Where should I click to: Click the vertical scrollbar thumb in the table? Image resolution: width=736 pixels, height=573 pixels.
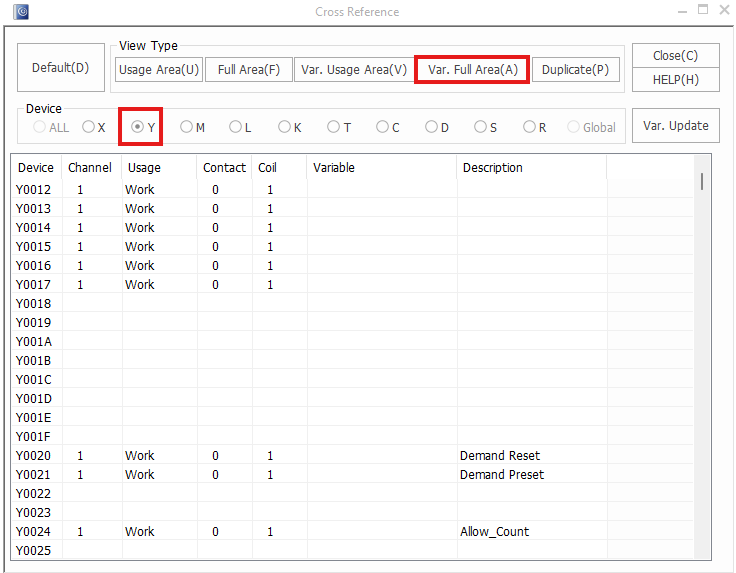(702, 181)
